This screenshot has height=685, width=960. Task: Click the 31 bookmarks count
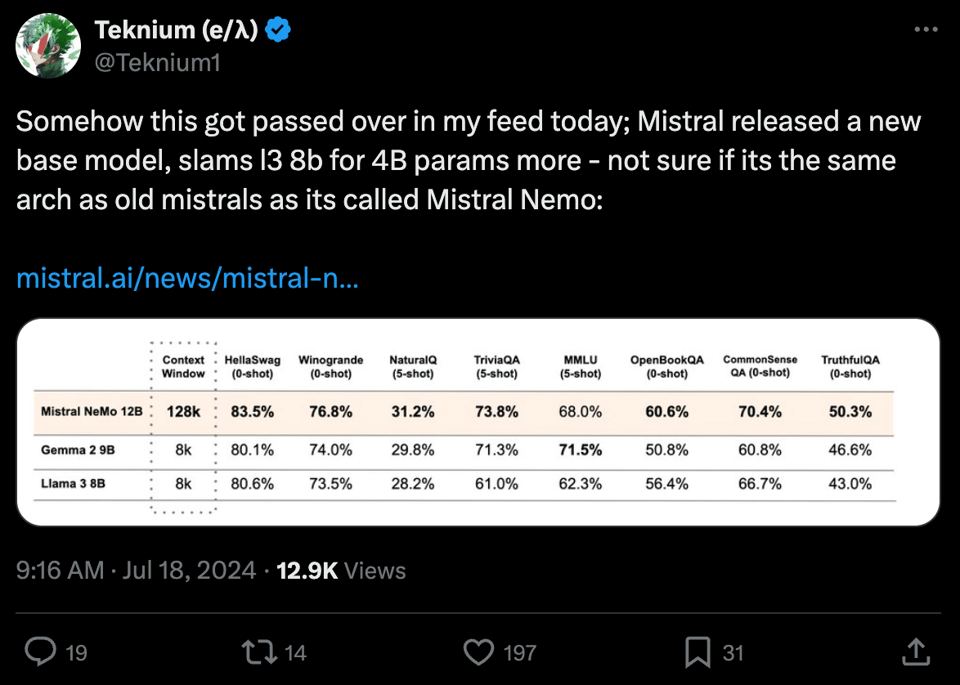click(733, 653)
